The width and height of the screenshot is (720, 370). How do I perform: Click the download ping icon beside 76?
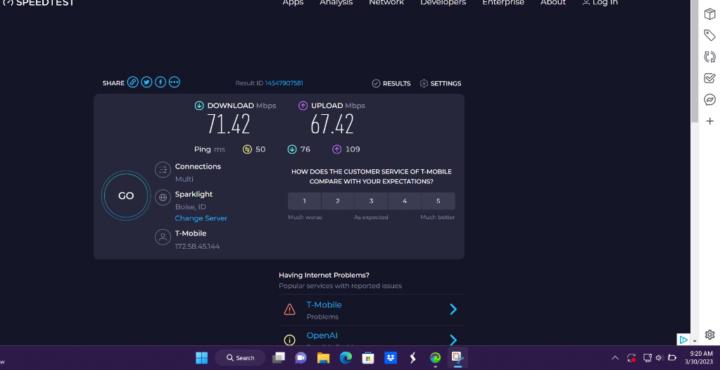[x=292, y=149]
